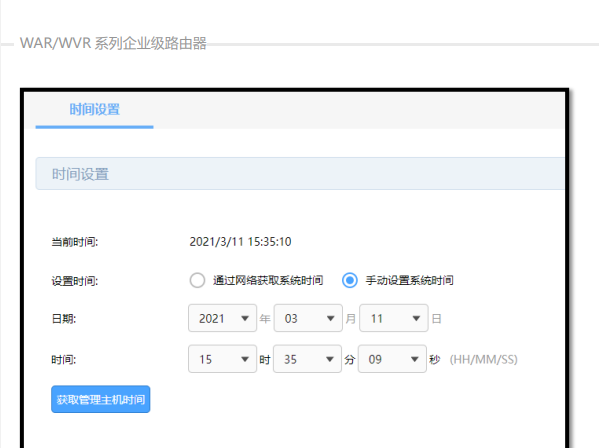Image resolution: width=599 pixels, height=448 pixels.
Task: Open the seconds 09 dropdown
Action: coord(392,359)
